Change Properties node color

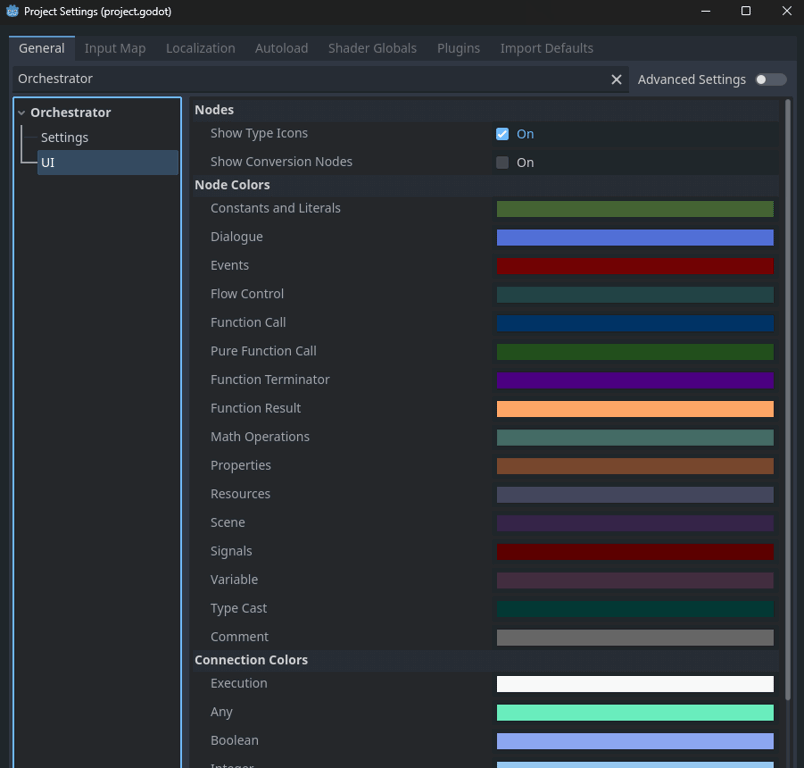coord(635,466)
